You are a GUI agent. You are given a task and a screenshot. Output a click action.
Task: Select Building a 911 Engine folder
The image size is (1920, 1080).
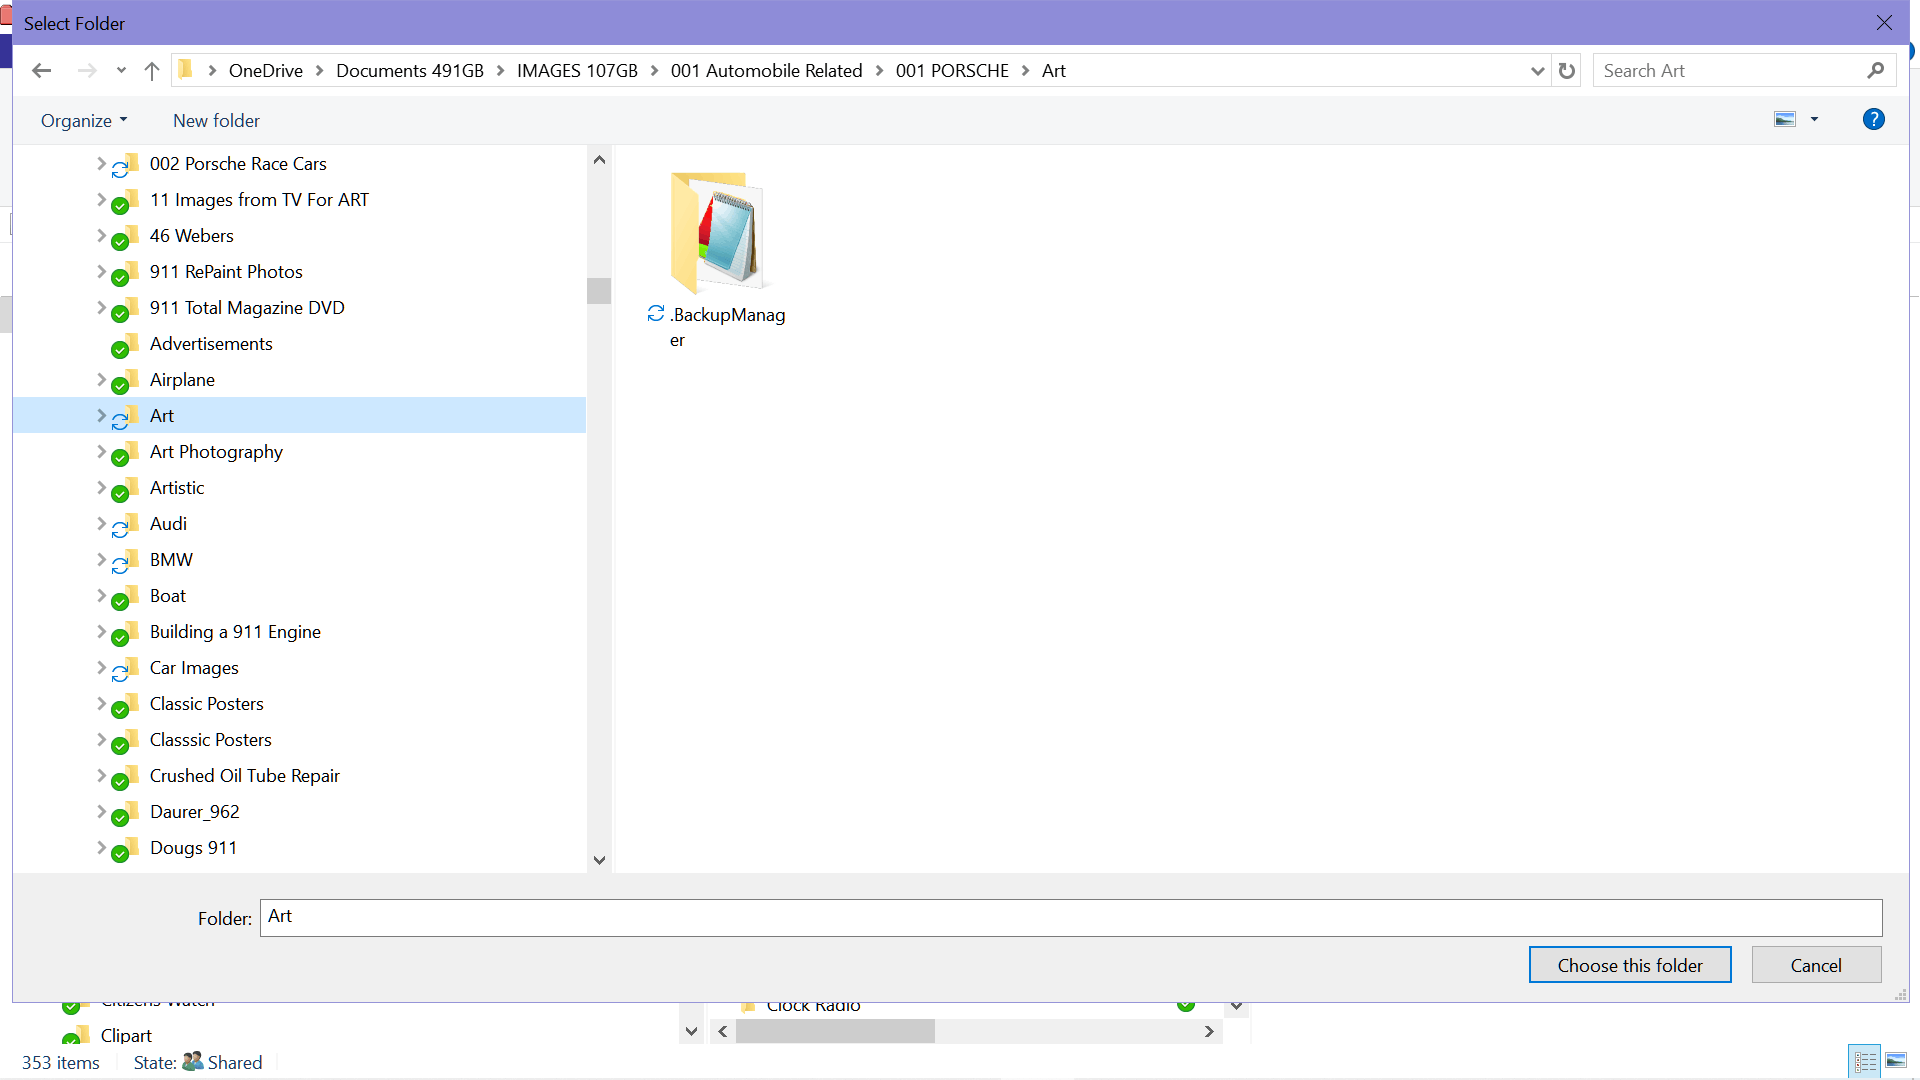235,632
